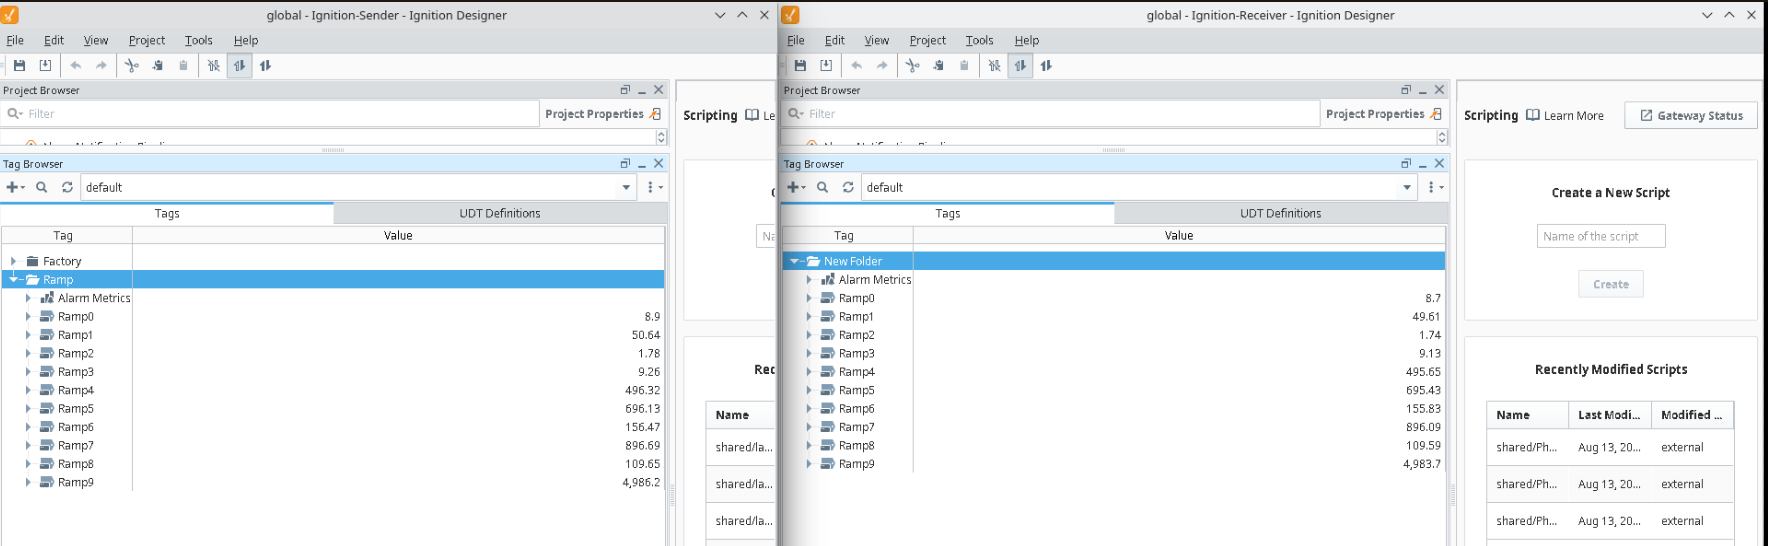
Task: Undock Receiver Project Browser panel with float icon
Action: click(1406, 90)
